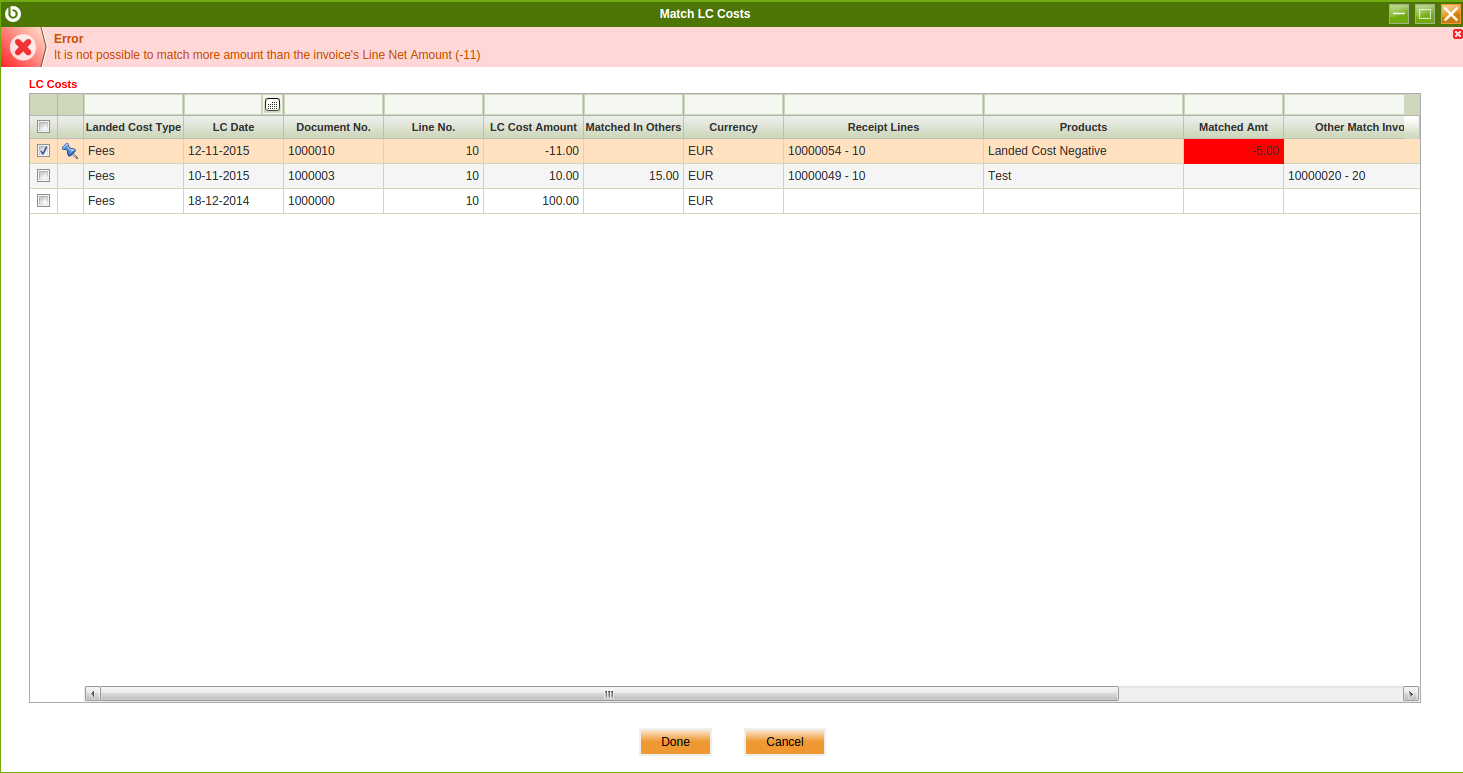Click the pin icon on first Fees row

[x=70, y=151]
